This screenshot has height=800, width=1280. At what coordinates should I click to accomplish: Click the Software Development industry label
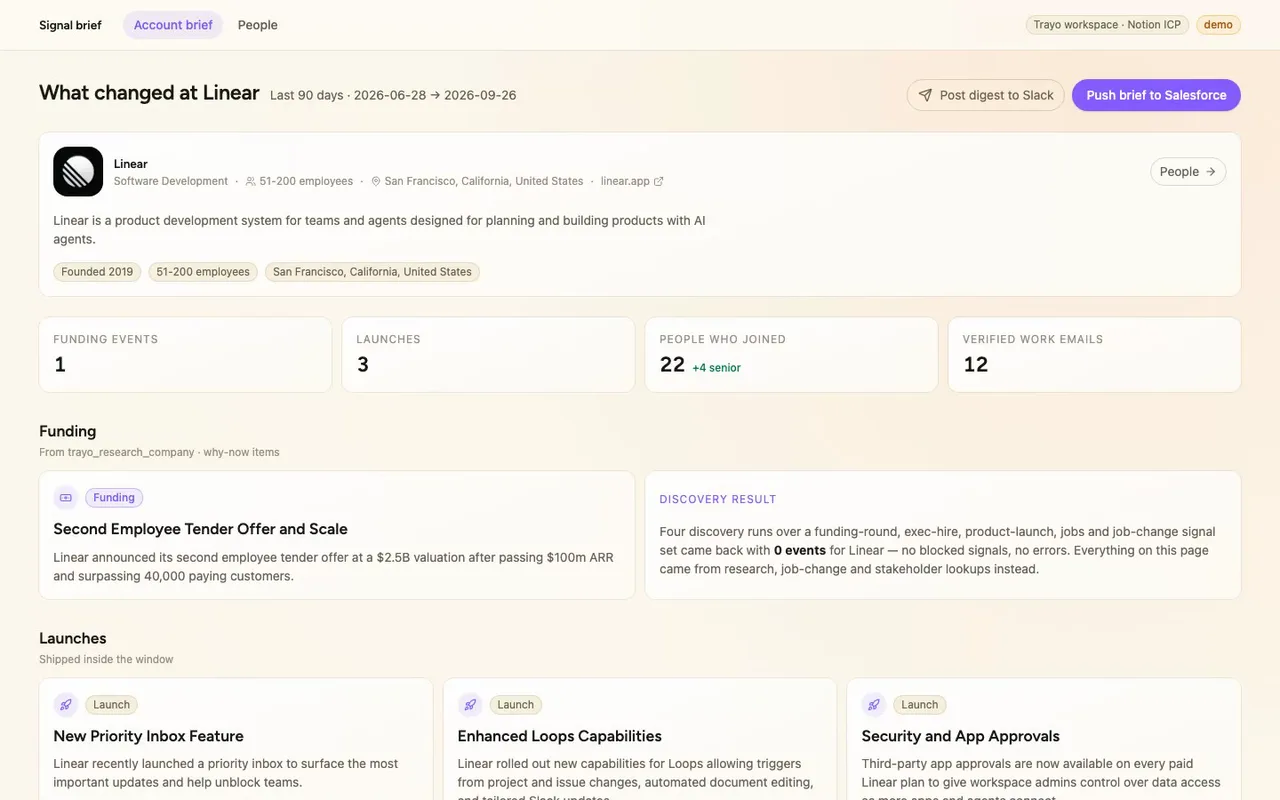(x=171, y=181)
